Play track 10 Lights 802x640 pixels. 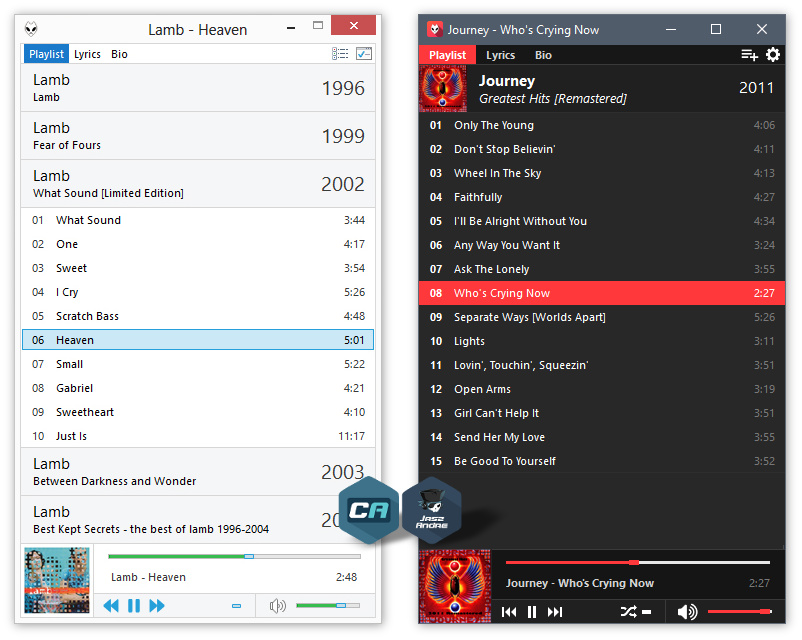point(602,341)
